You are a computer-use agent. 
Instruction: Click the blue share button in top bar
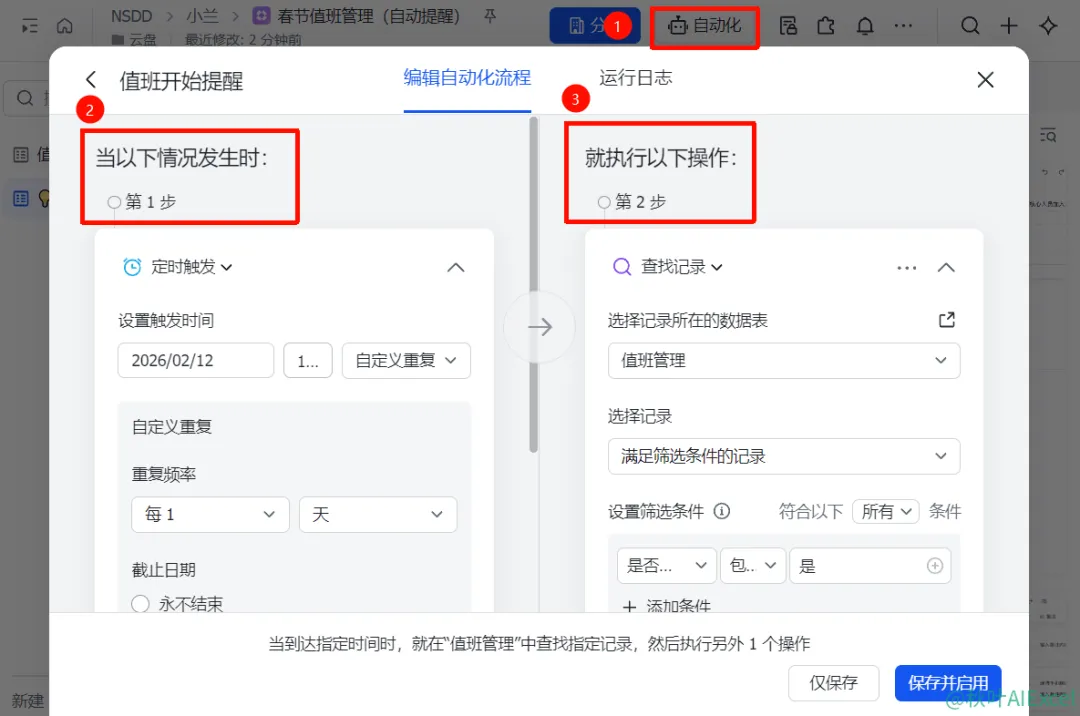click(595, 26)
